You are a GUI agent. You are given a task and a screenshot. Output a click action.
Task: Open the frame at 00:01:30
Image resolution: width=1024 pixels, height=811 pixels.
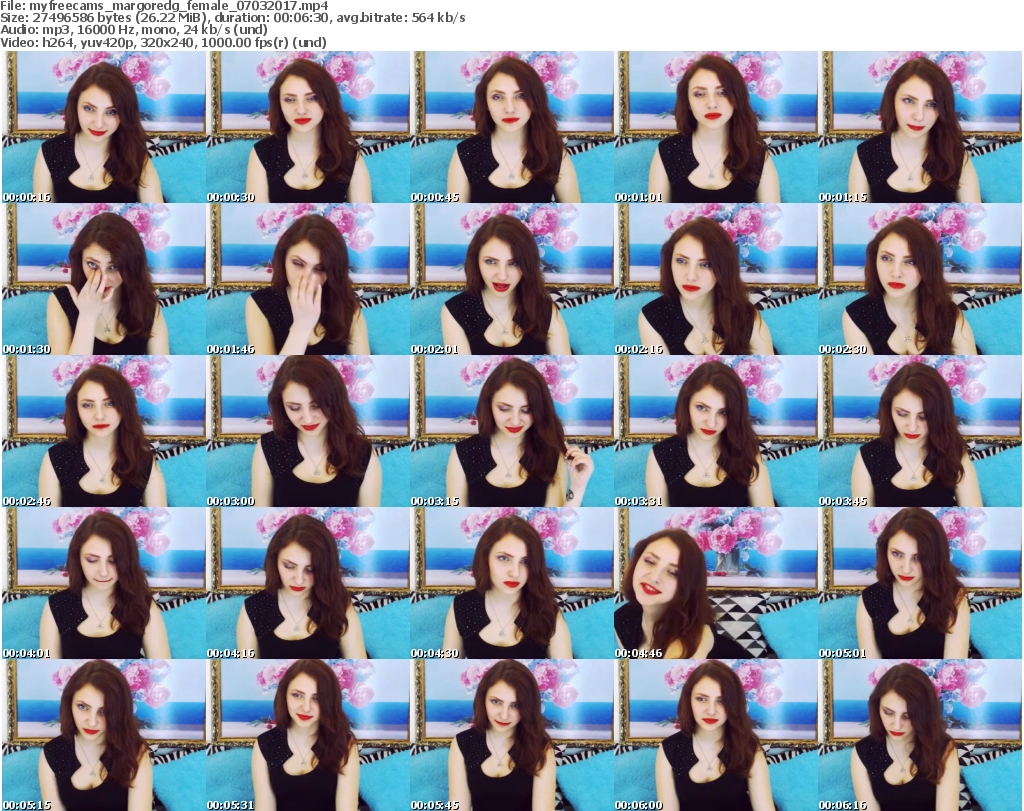104,279
